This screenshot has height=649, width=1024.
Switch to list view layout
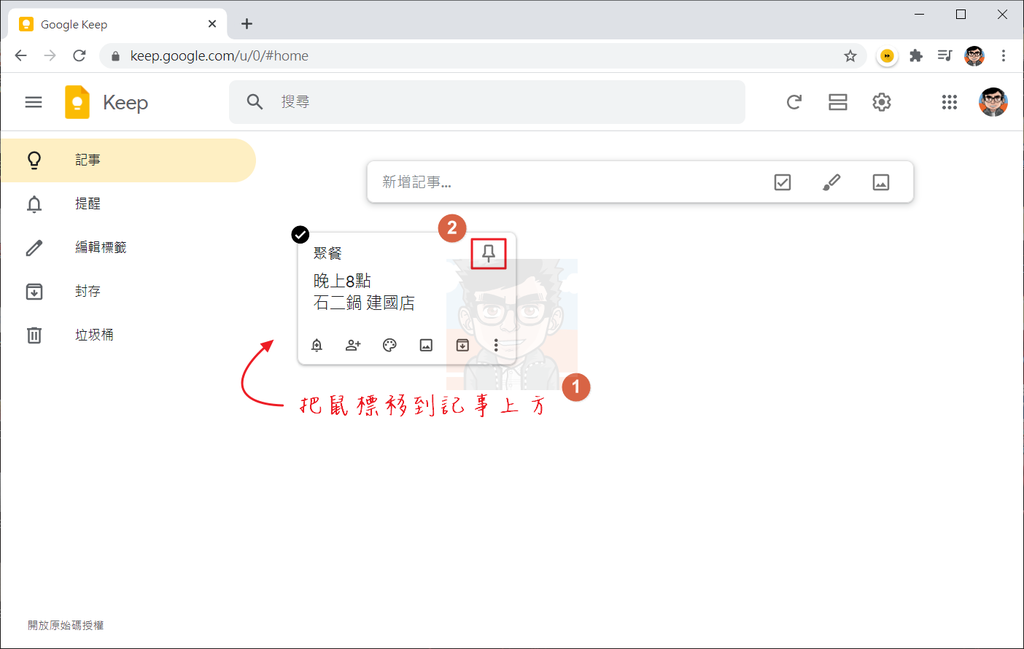(838, 102)
